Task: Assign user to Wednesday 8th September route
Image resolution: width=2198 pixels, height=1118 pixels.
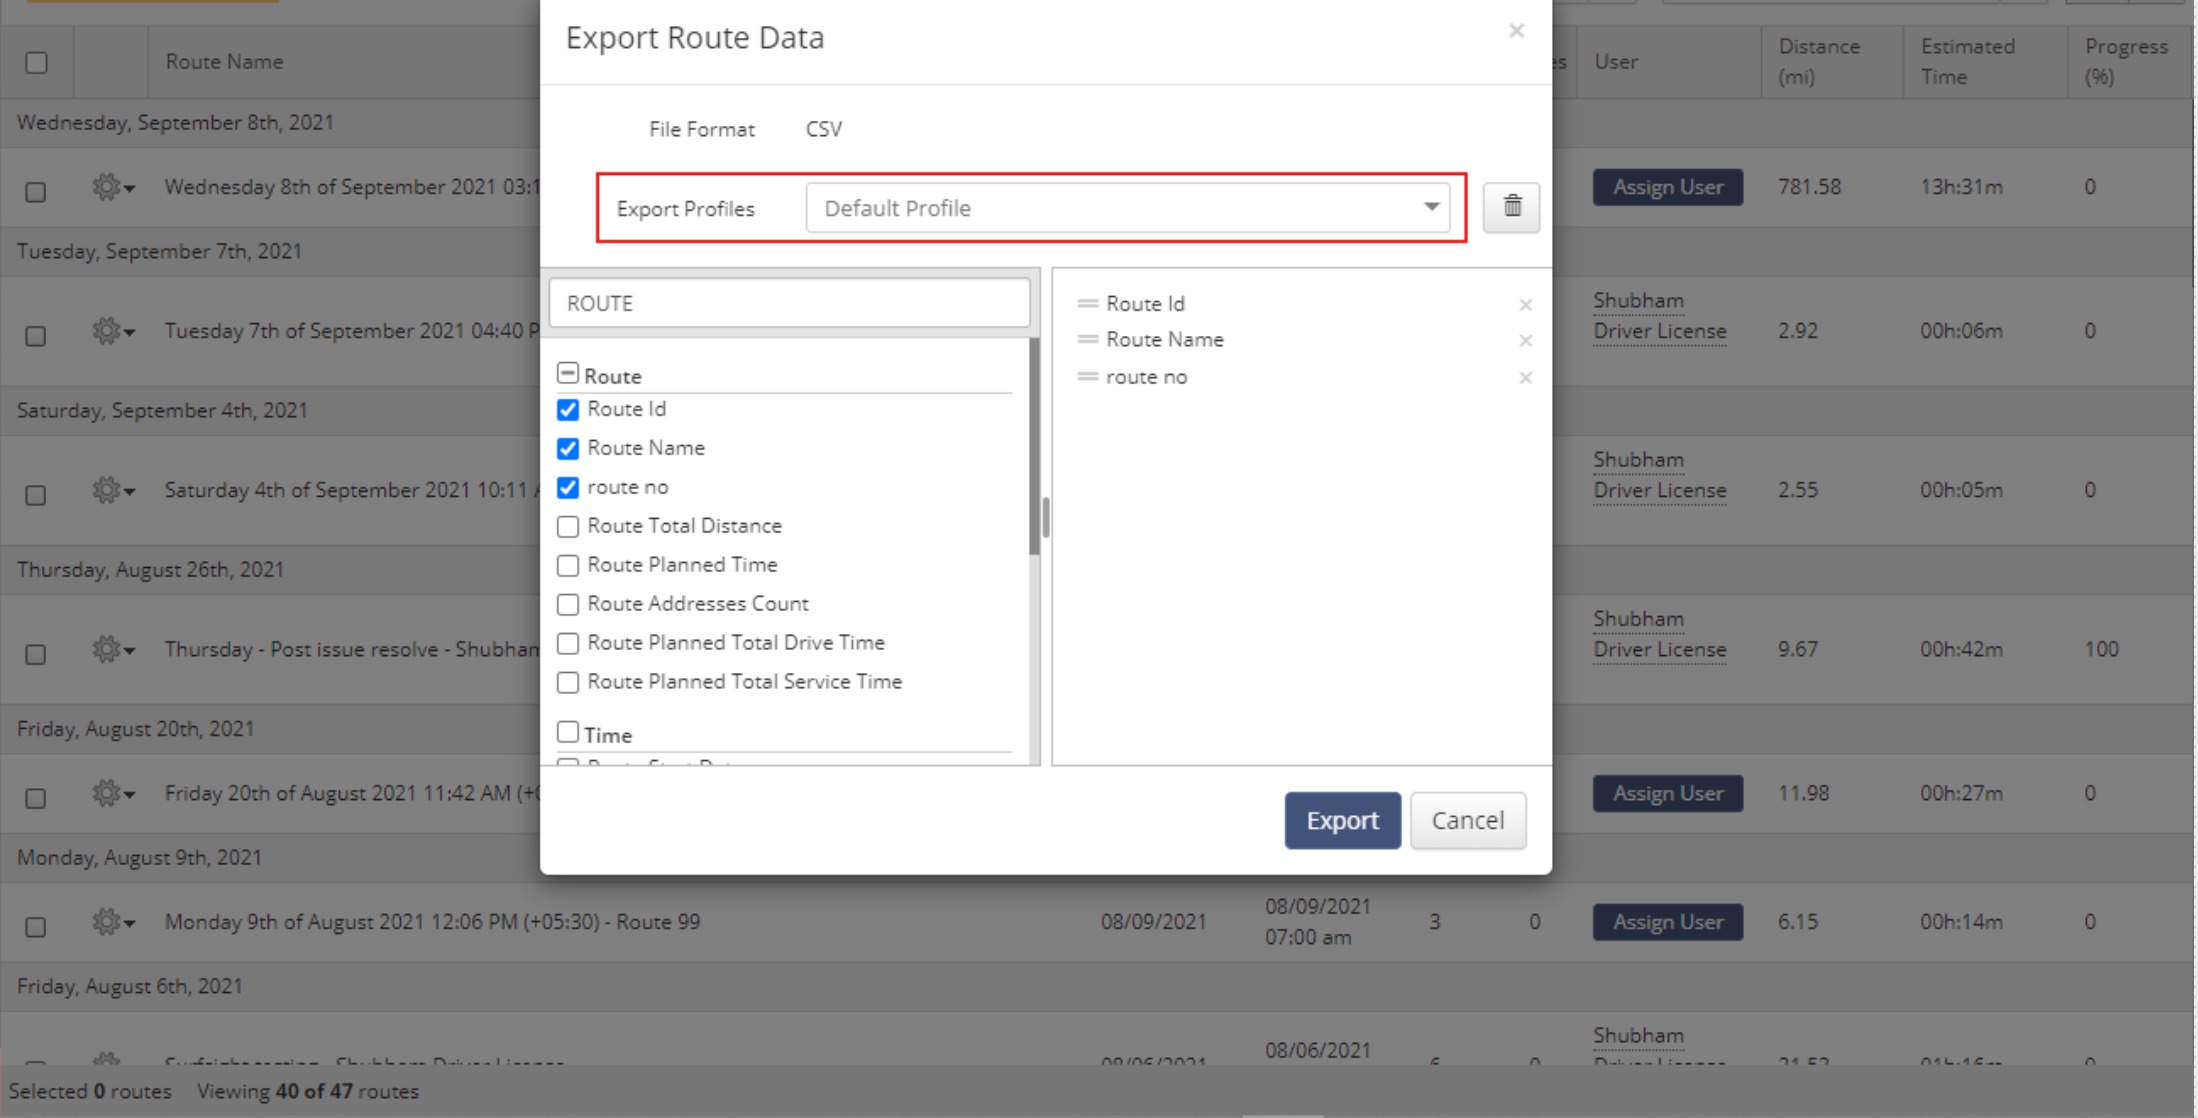Action: coord(1667,187)
